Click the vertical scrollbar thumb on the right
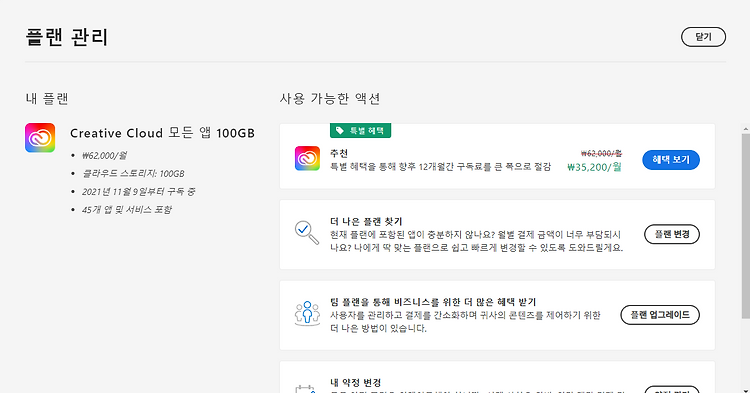 746,226
